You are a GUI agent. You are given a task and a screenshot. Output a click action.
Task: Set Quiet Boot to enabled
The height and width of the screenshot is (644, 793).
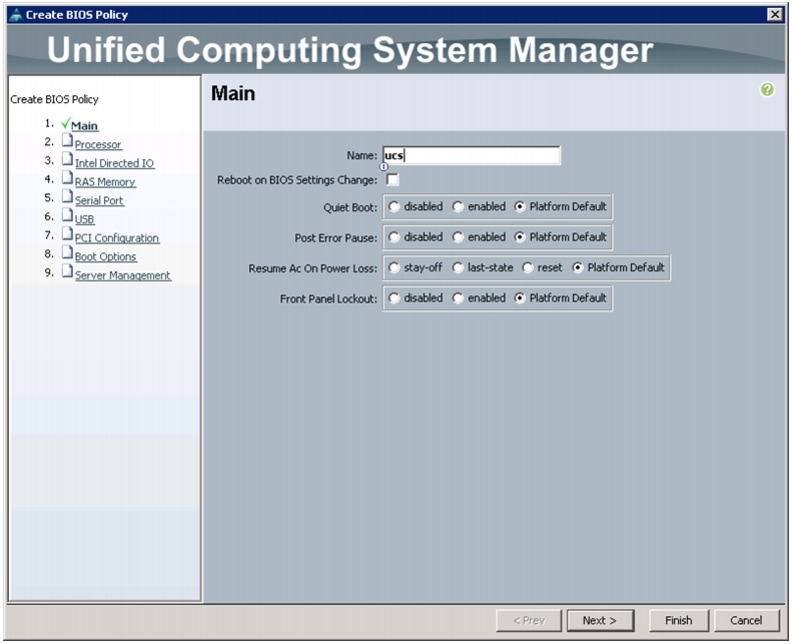[458, 206]
